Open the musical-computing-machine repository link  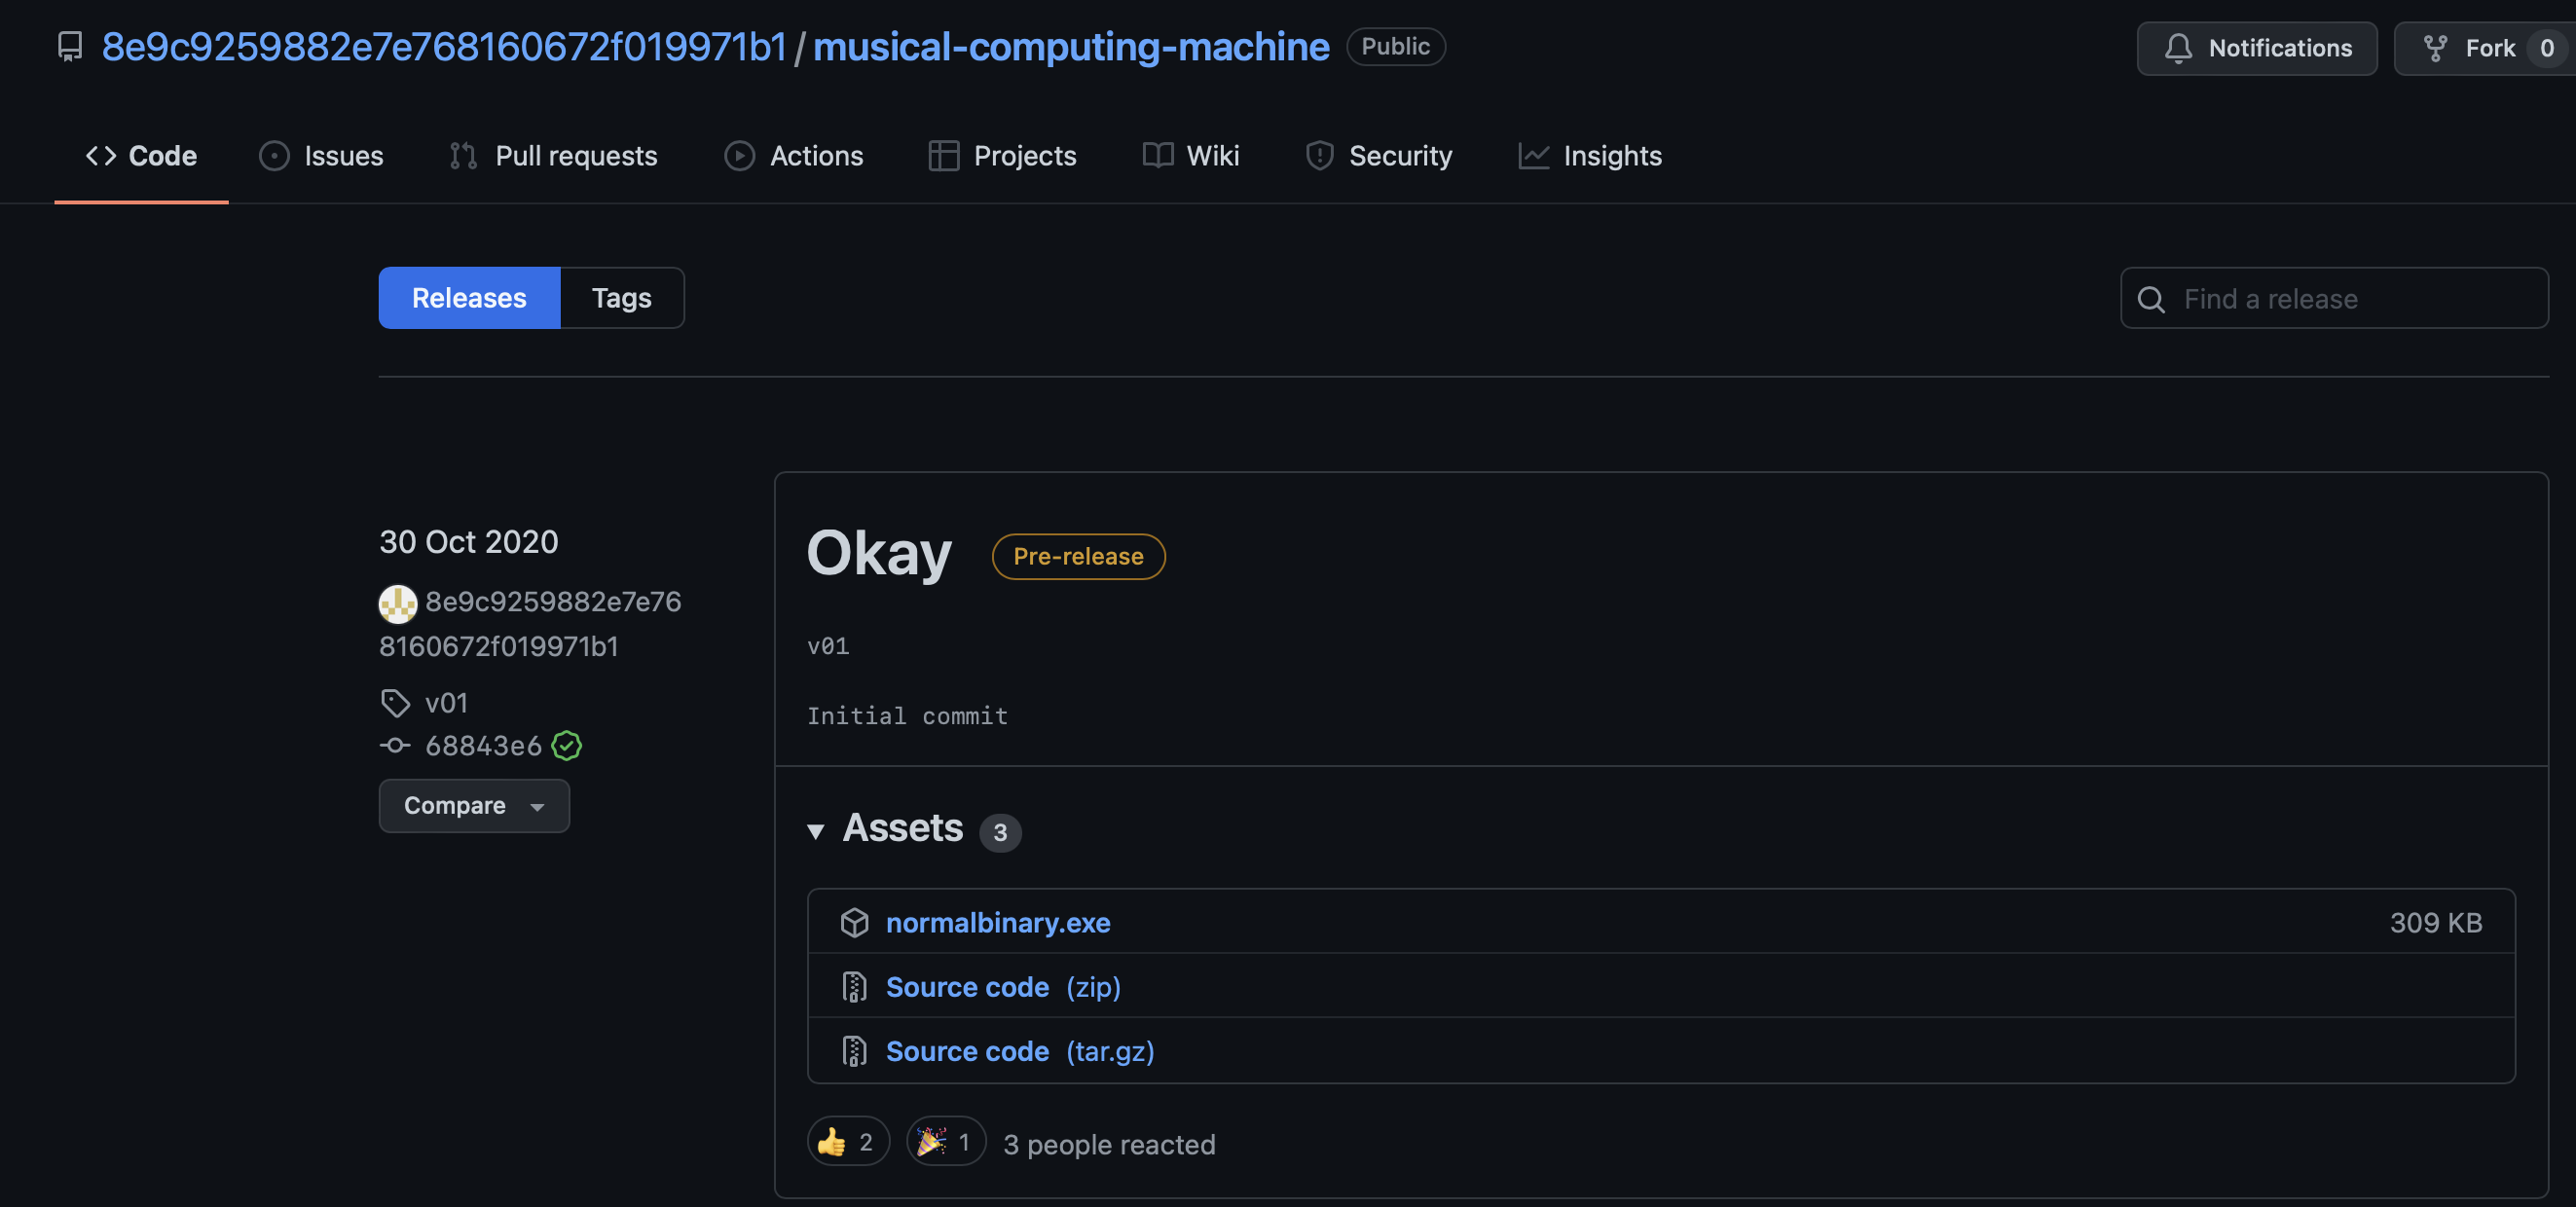(x=1071, y=47)
